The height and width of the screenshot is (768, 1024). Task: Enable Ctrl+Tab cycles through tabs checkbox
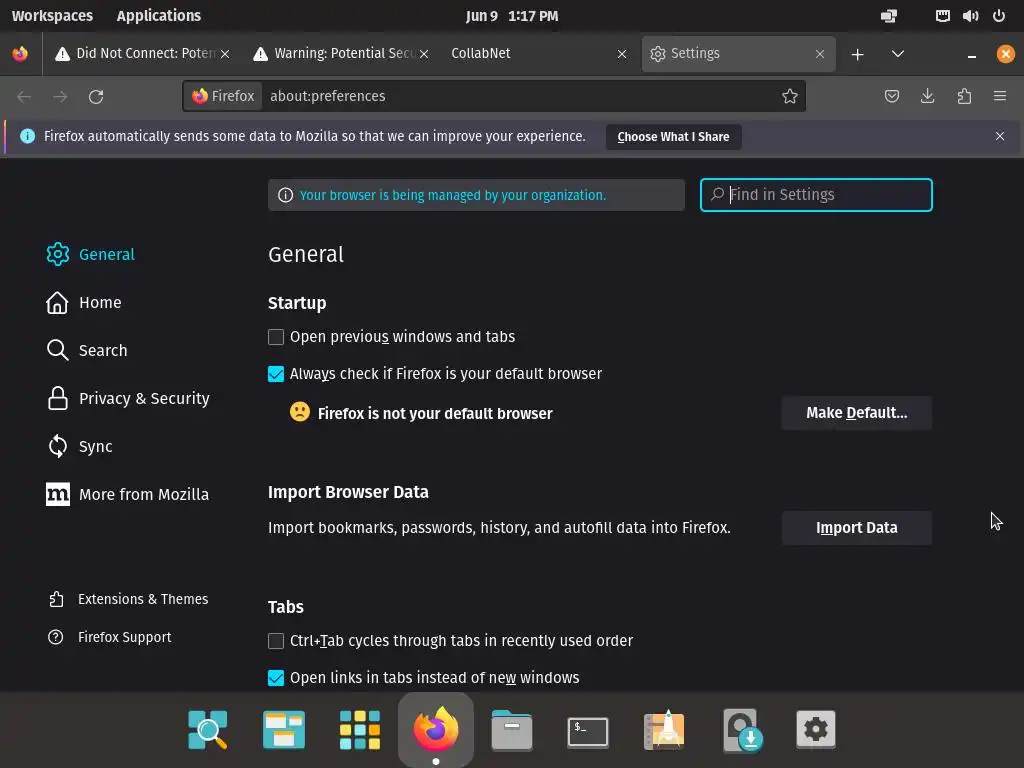(x=276, y=641)
